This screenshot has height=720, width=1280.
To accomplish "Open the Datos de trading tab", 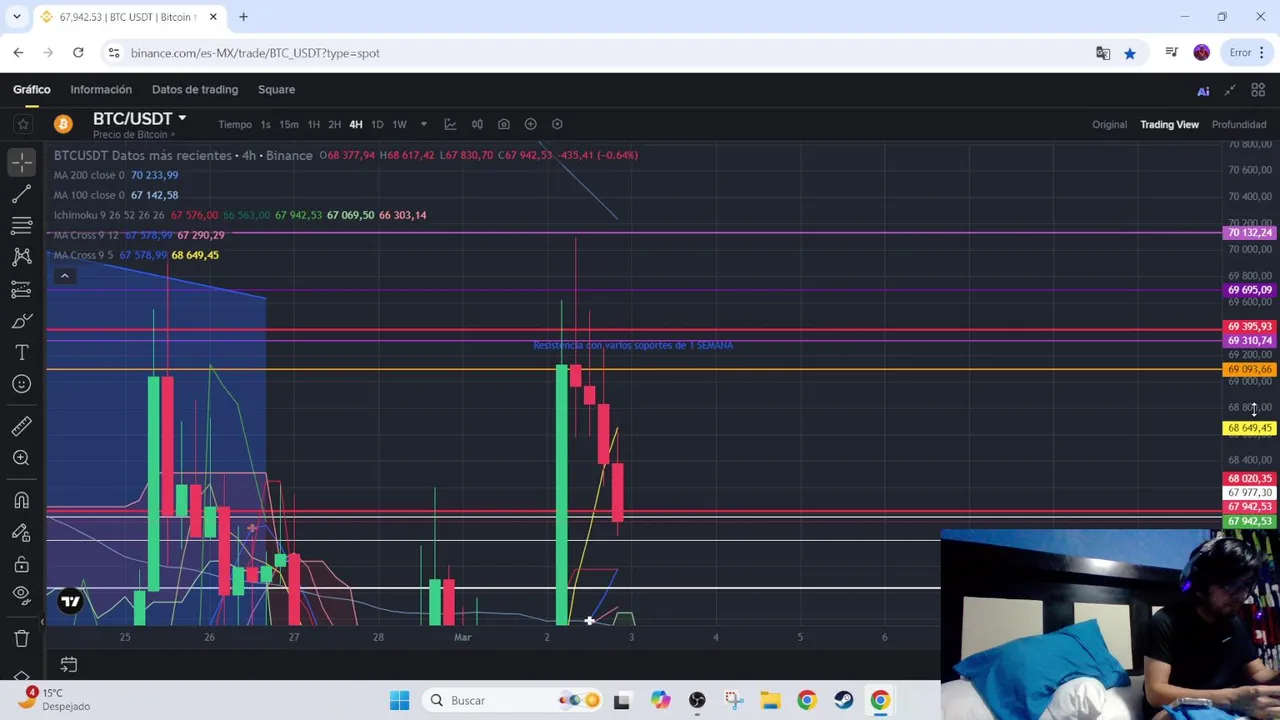I will (195, 89).
